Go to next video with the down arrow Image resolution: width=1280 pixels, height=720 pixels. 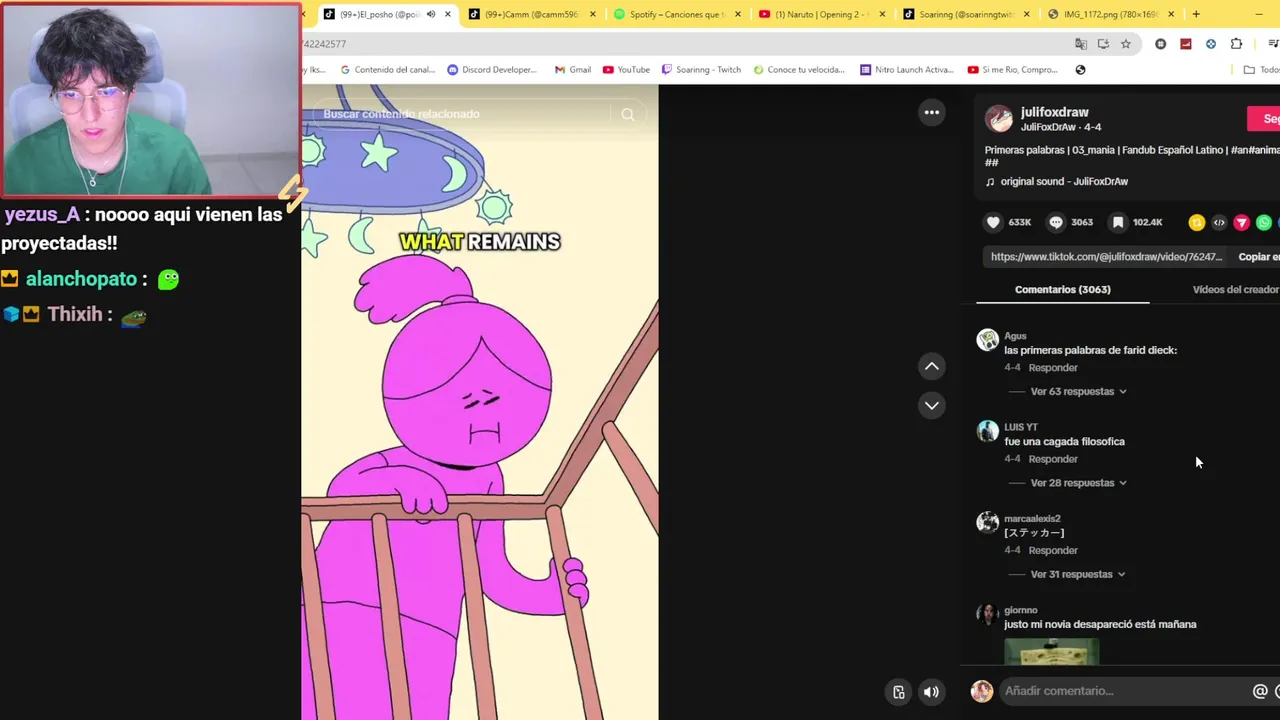click(932, 405)
